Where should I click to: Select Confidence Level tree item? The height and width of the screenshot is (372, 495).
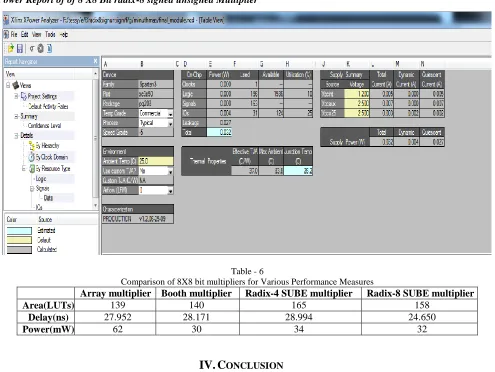pyautogui.click(x=44, y=126)
